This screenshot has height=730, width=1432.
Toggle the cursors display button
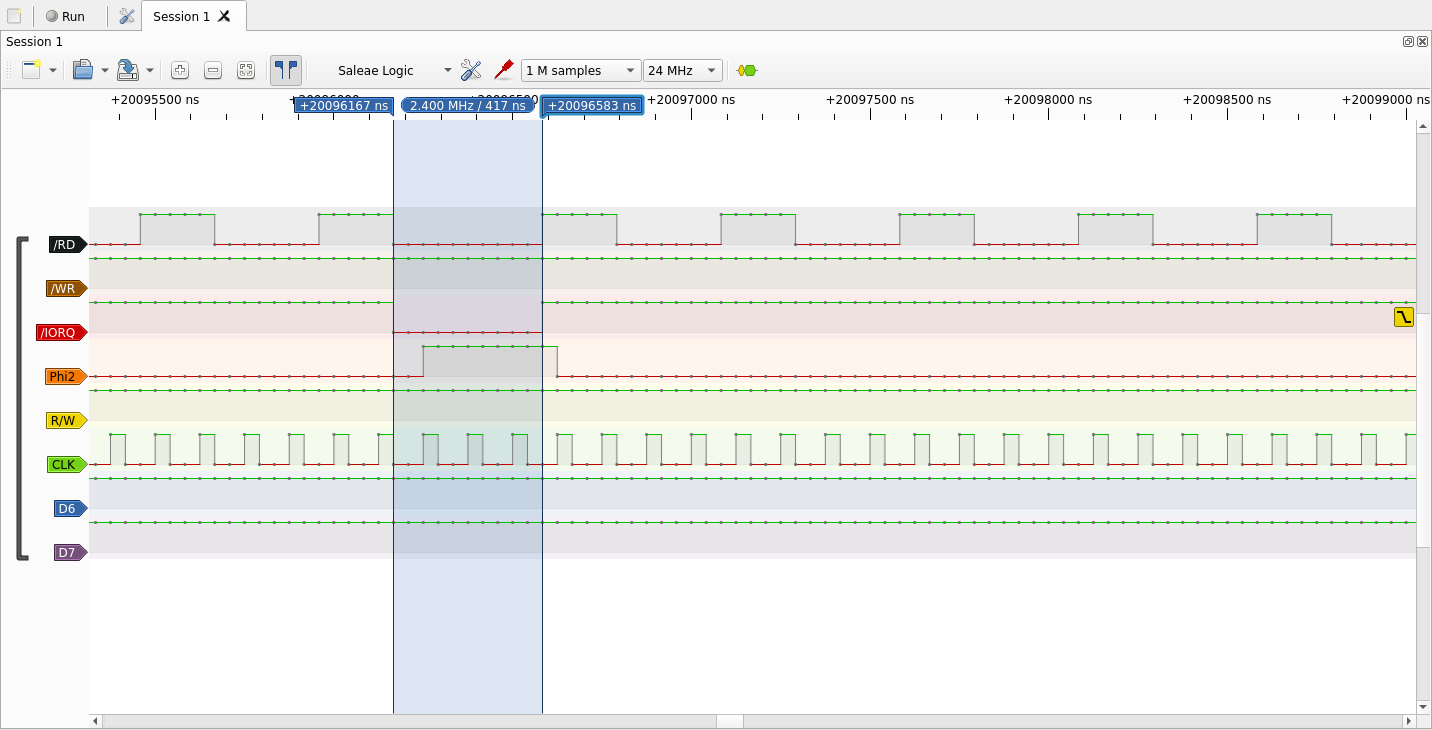(286, 70)
